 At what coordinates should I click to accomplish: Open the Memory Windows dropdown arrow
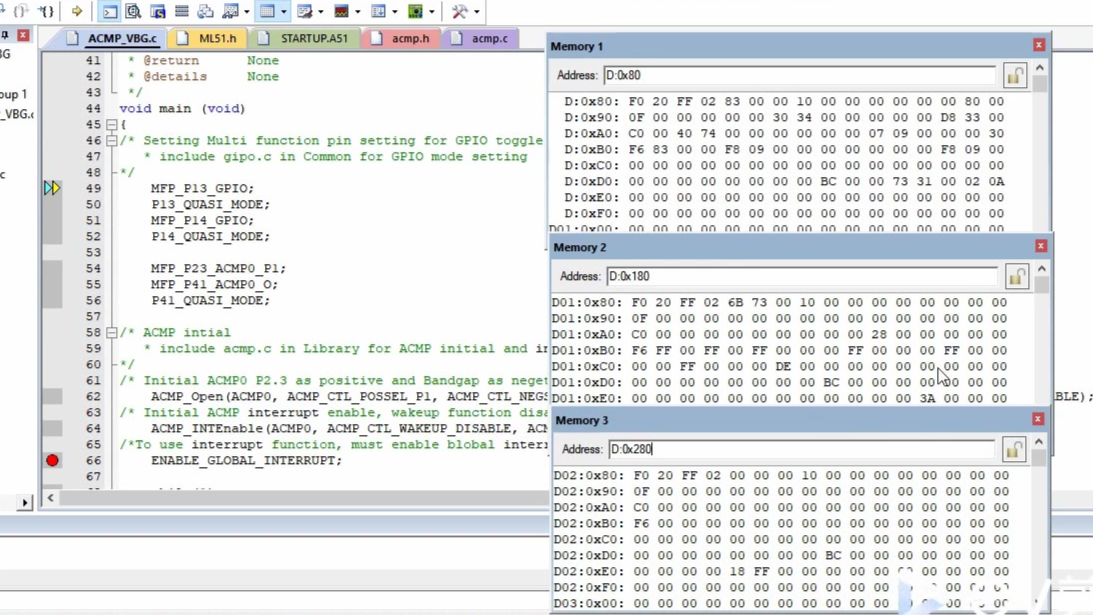click(x=284, y=12)
